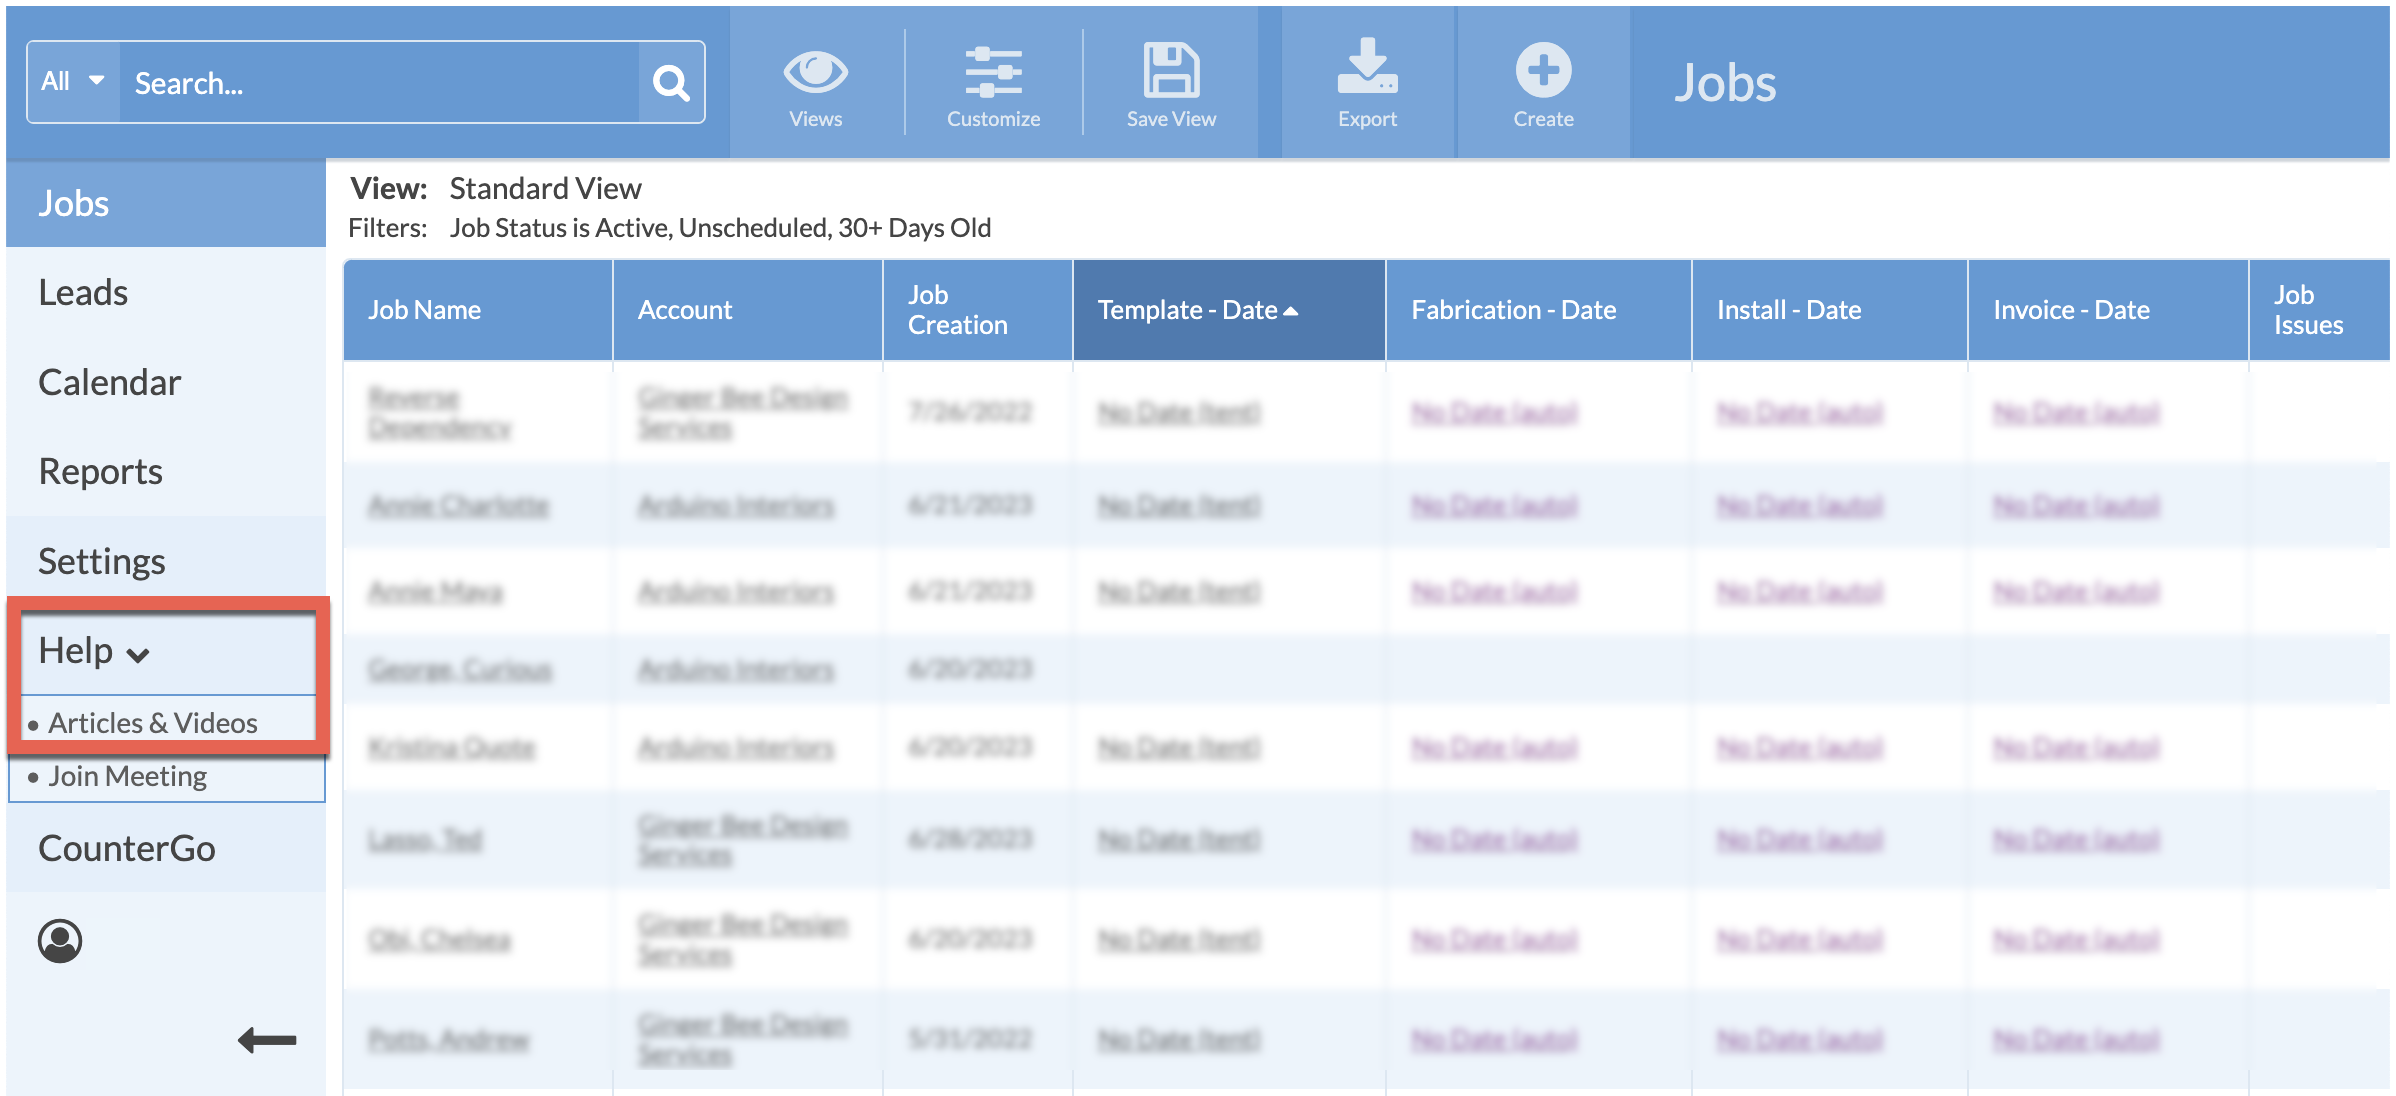
Task: Open Articles & Videos help link
Action: 153,722
